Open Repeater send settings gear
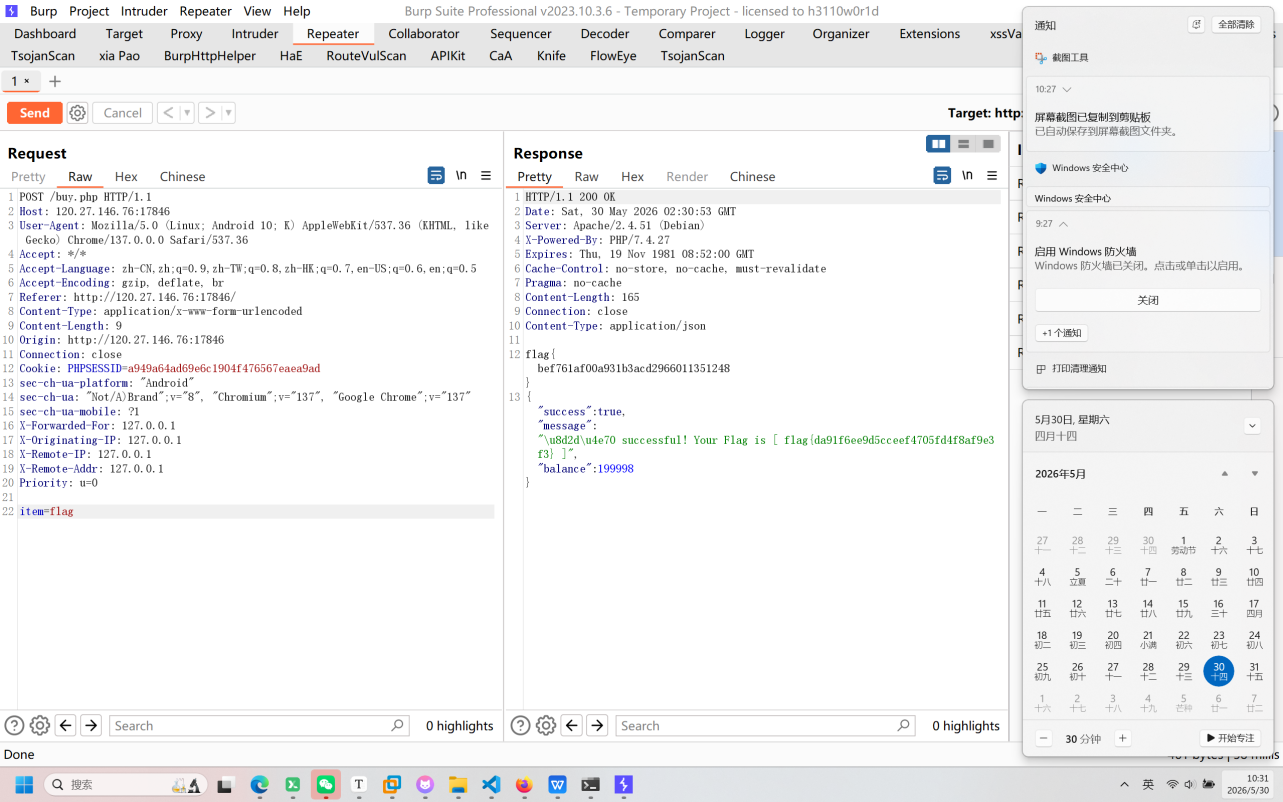This screenshot has height=802, width=1283. click(77, 113)
